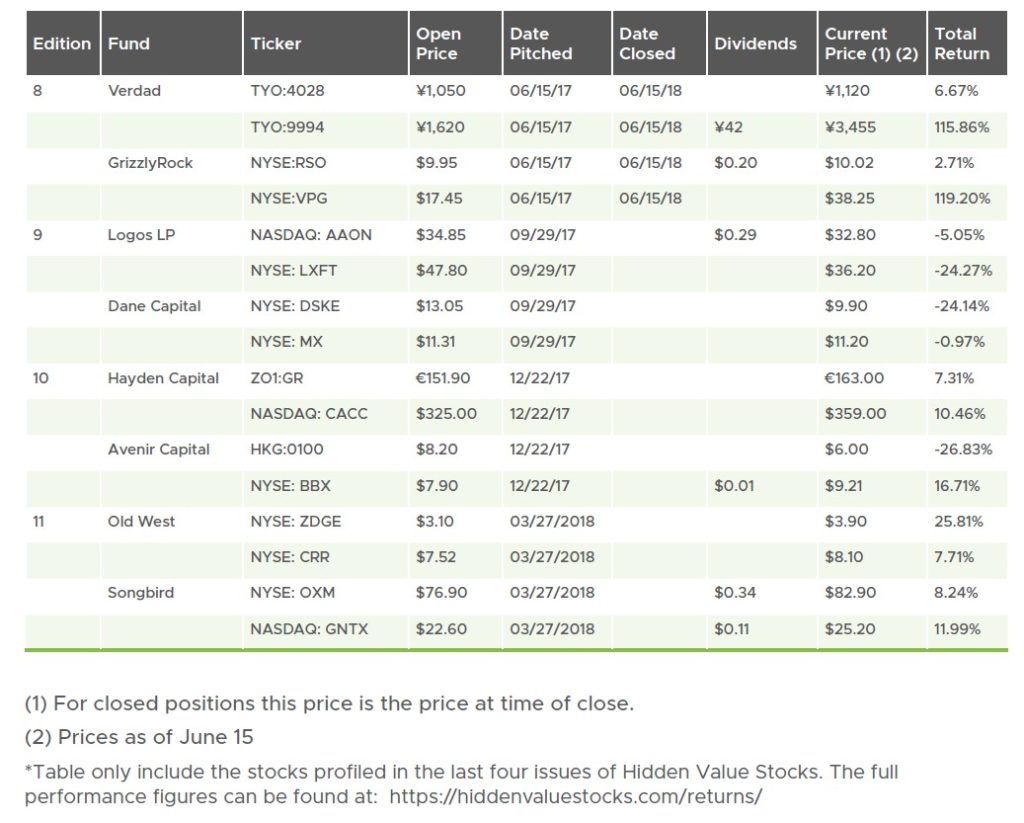
Task: Click the Edition column header
Action: pos(62,44)
